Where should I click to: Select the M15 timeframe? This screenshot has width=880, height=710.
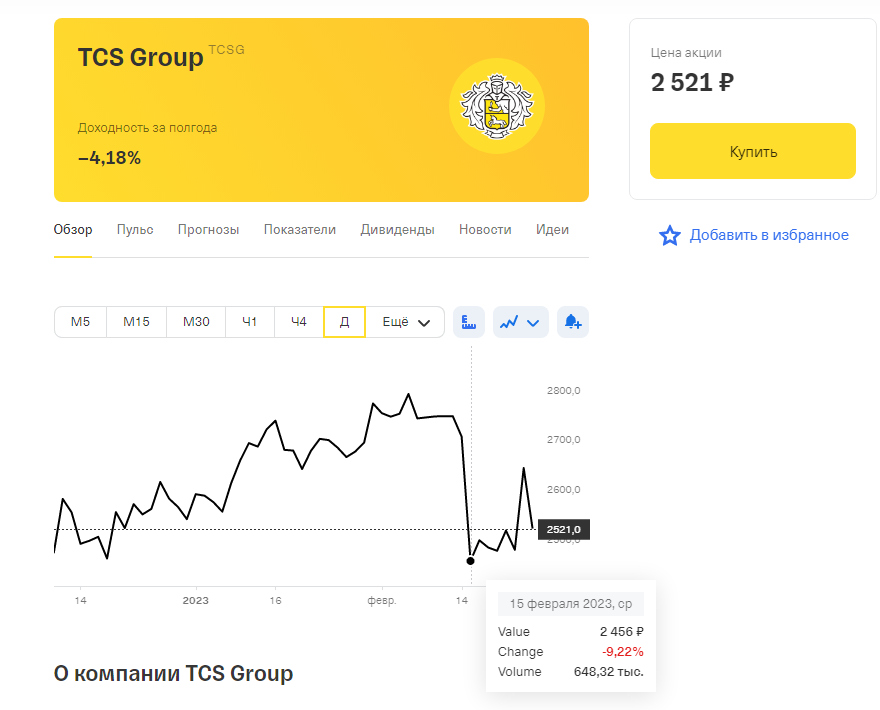136,322
